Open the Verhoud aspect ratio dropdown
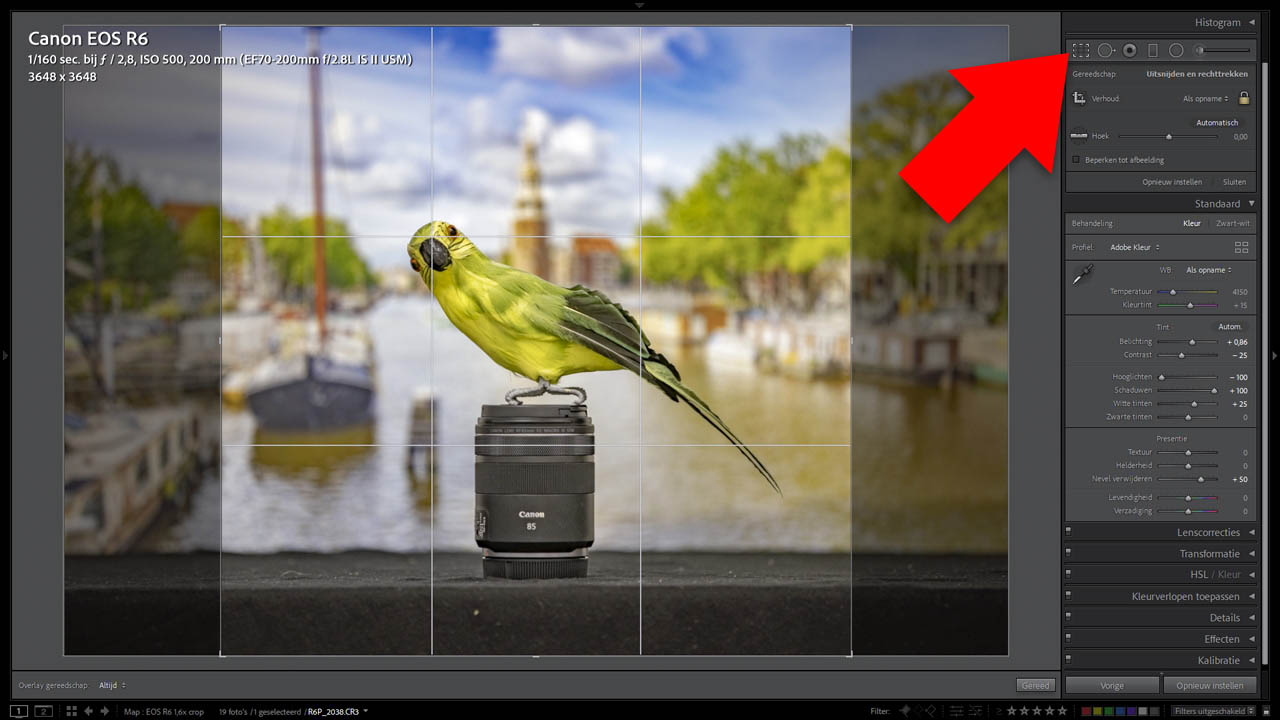 pyautogui.click(x=1205, y=99)
